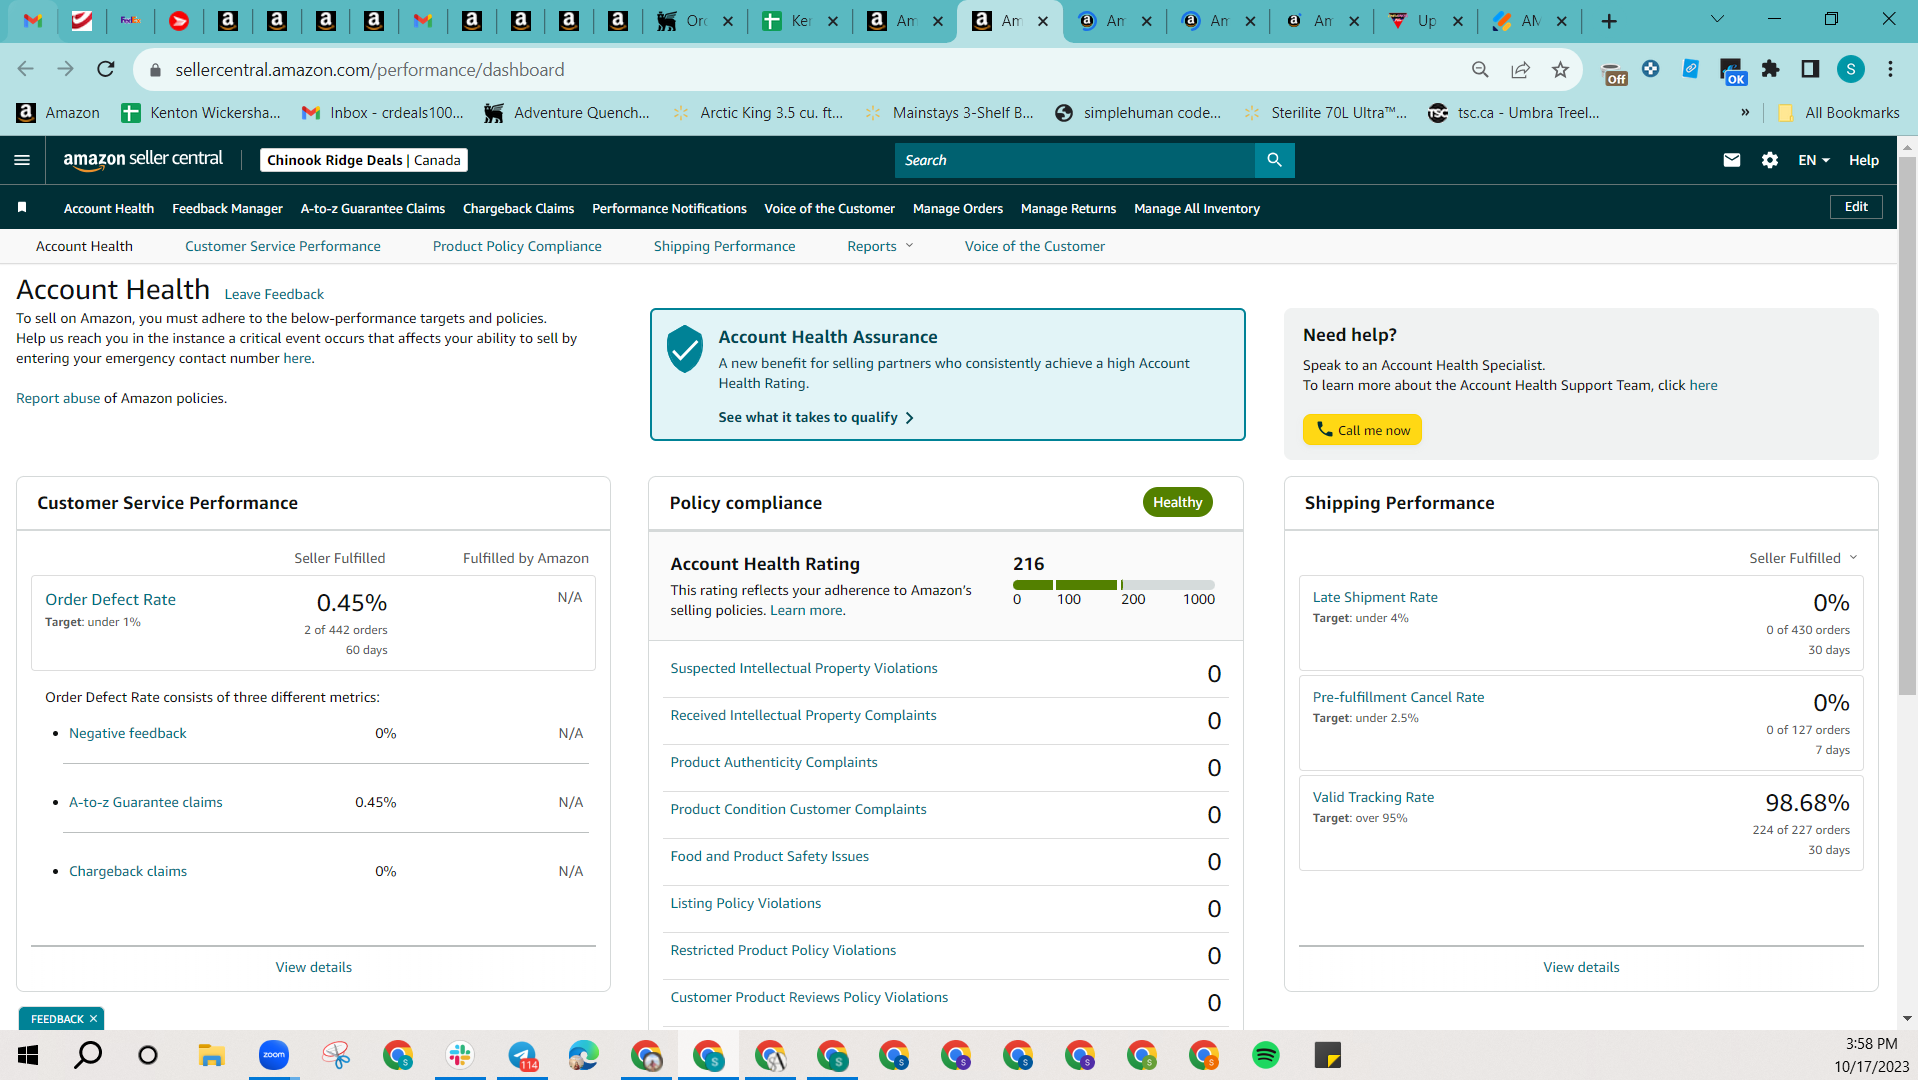Click the Edit button on the favorites bar

[x=1856, y=207]
